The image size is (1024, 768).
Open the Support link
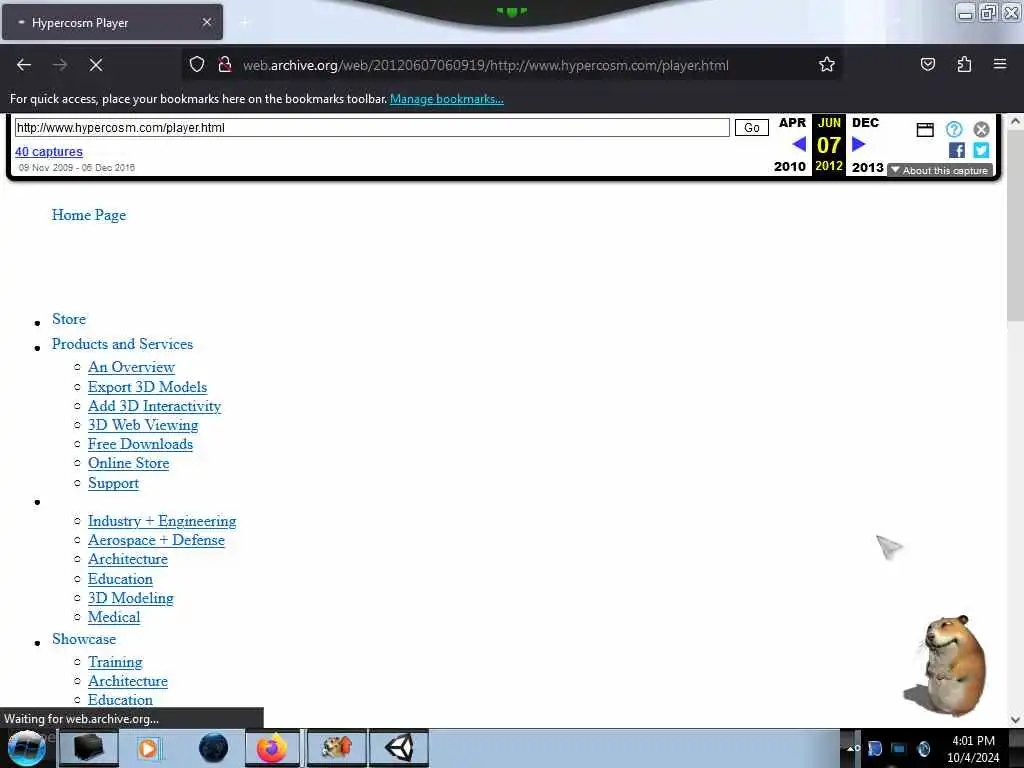[114, 483]
